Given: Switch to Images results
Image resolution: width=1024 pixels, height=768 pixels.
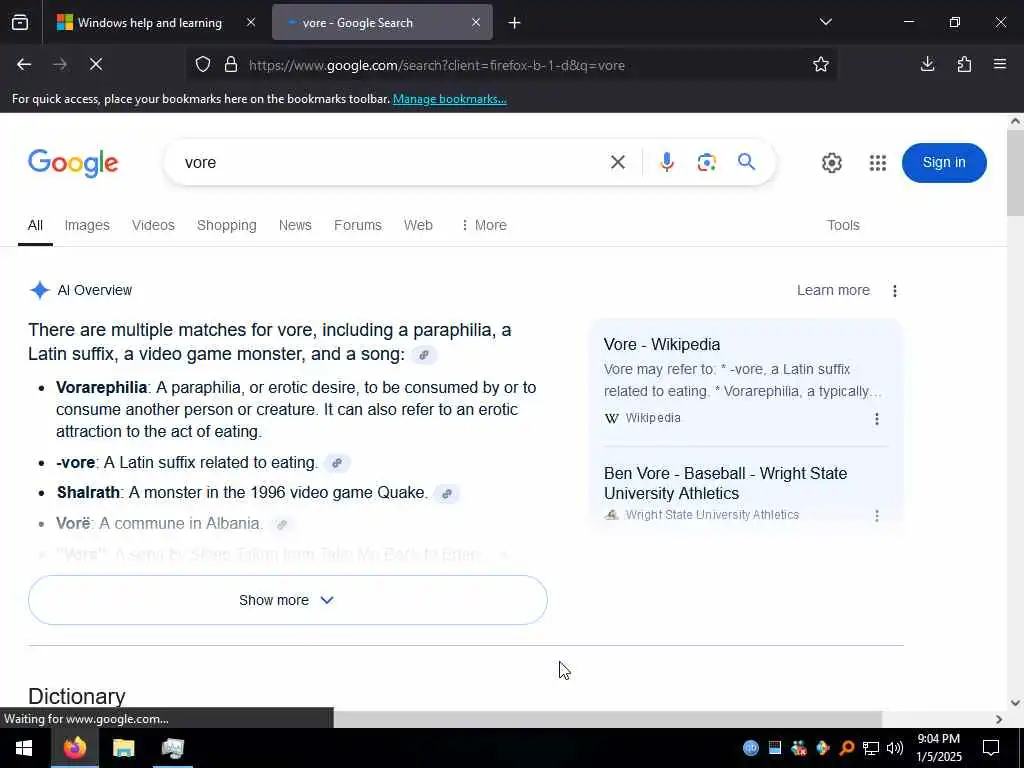Looking at the screenshot, I should (x=87, y=225).
